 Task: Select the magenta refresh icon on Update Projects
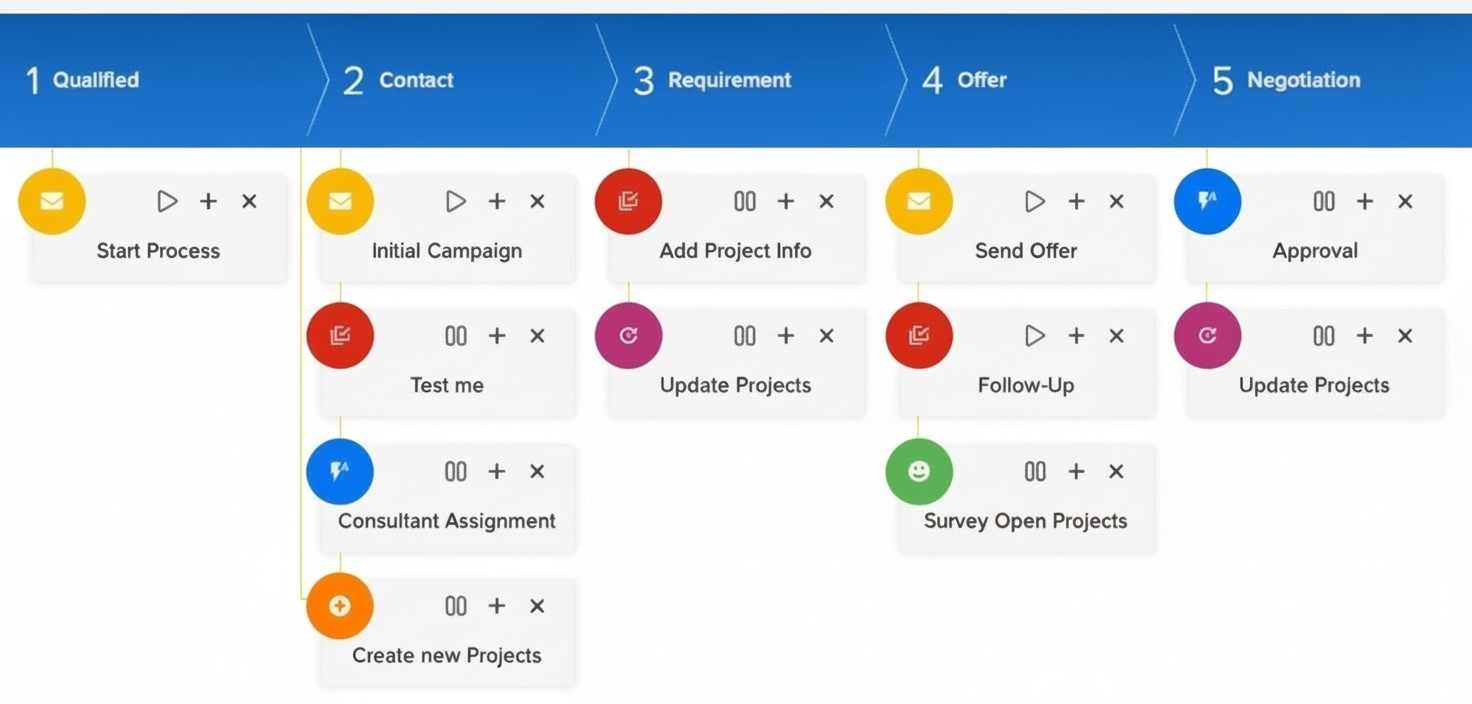click(628, 336)
